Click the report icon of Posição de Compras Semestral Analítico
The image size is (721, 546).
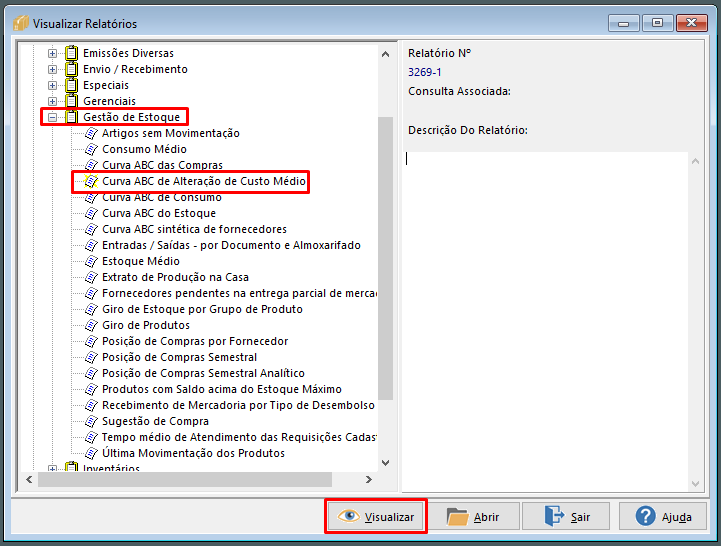tap(92, 373)
